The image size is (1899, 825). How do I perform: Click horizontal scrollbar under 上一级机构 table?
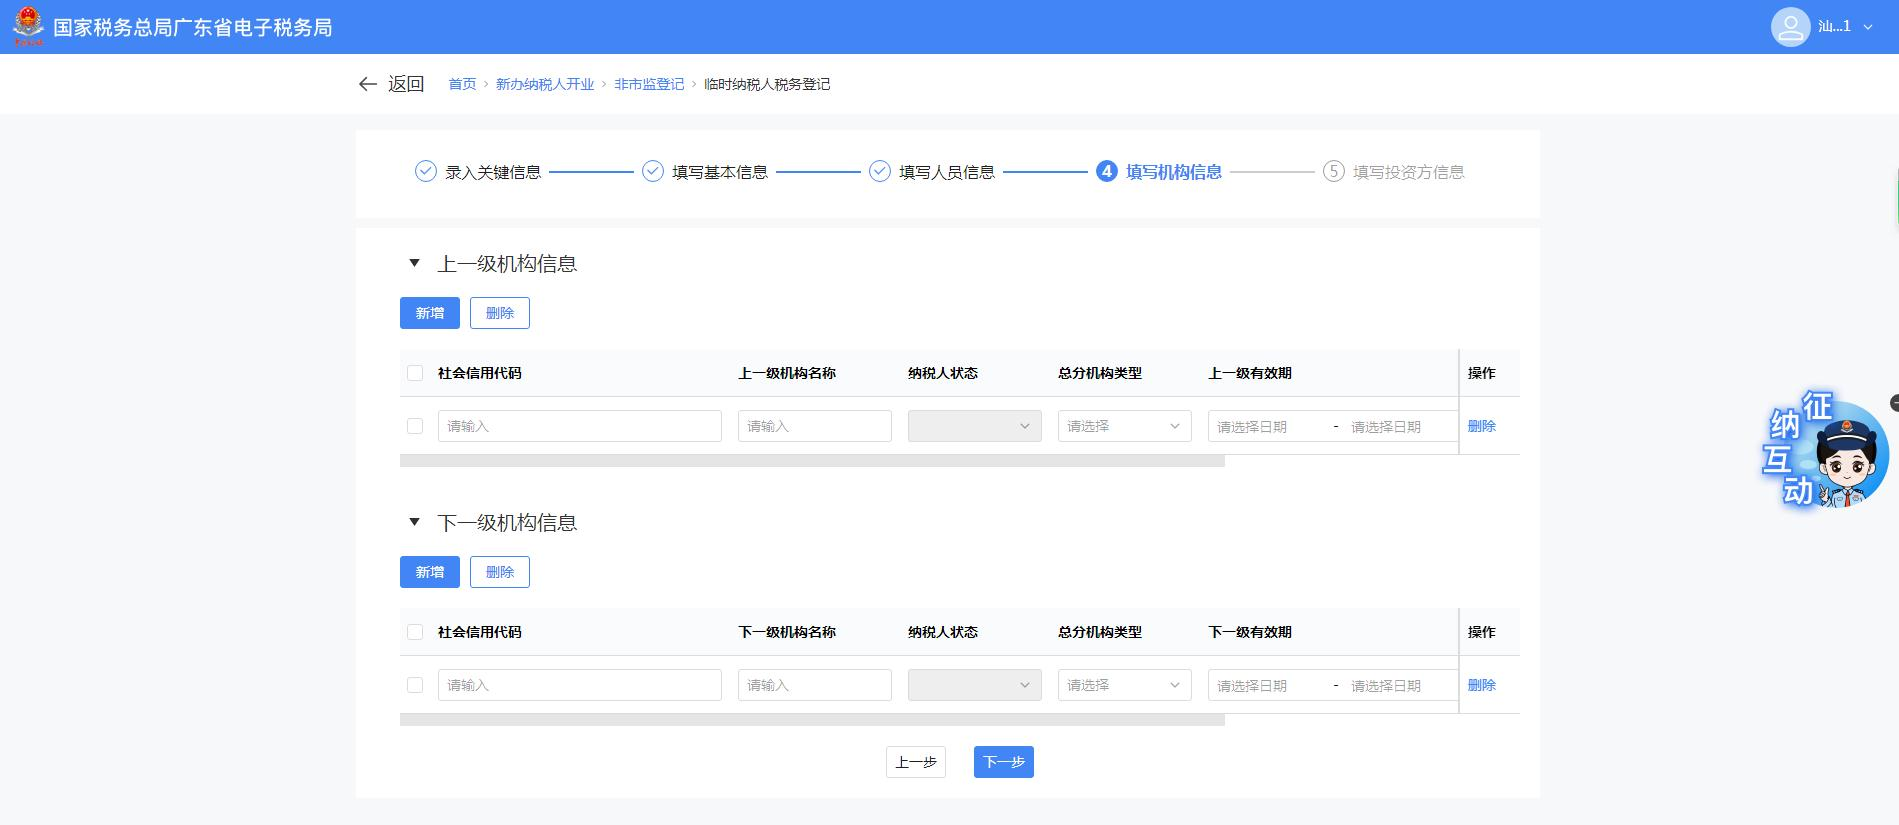[812, 461]
